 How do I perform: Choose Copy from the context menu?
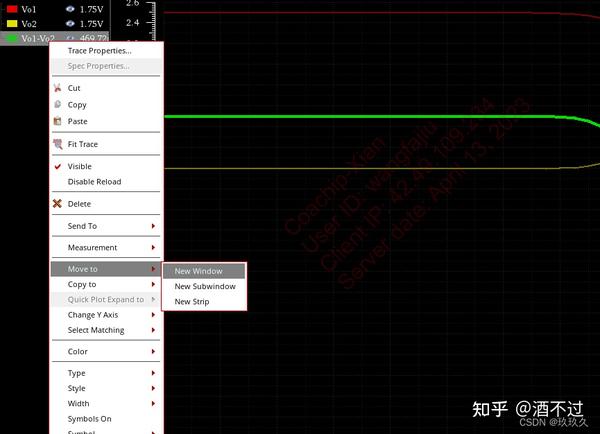[x=106, y=104]
